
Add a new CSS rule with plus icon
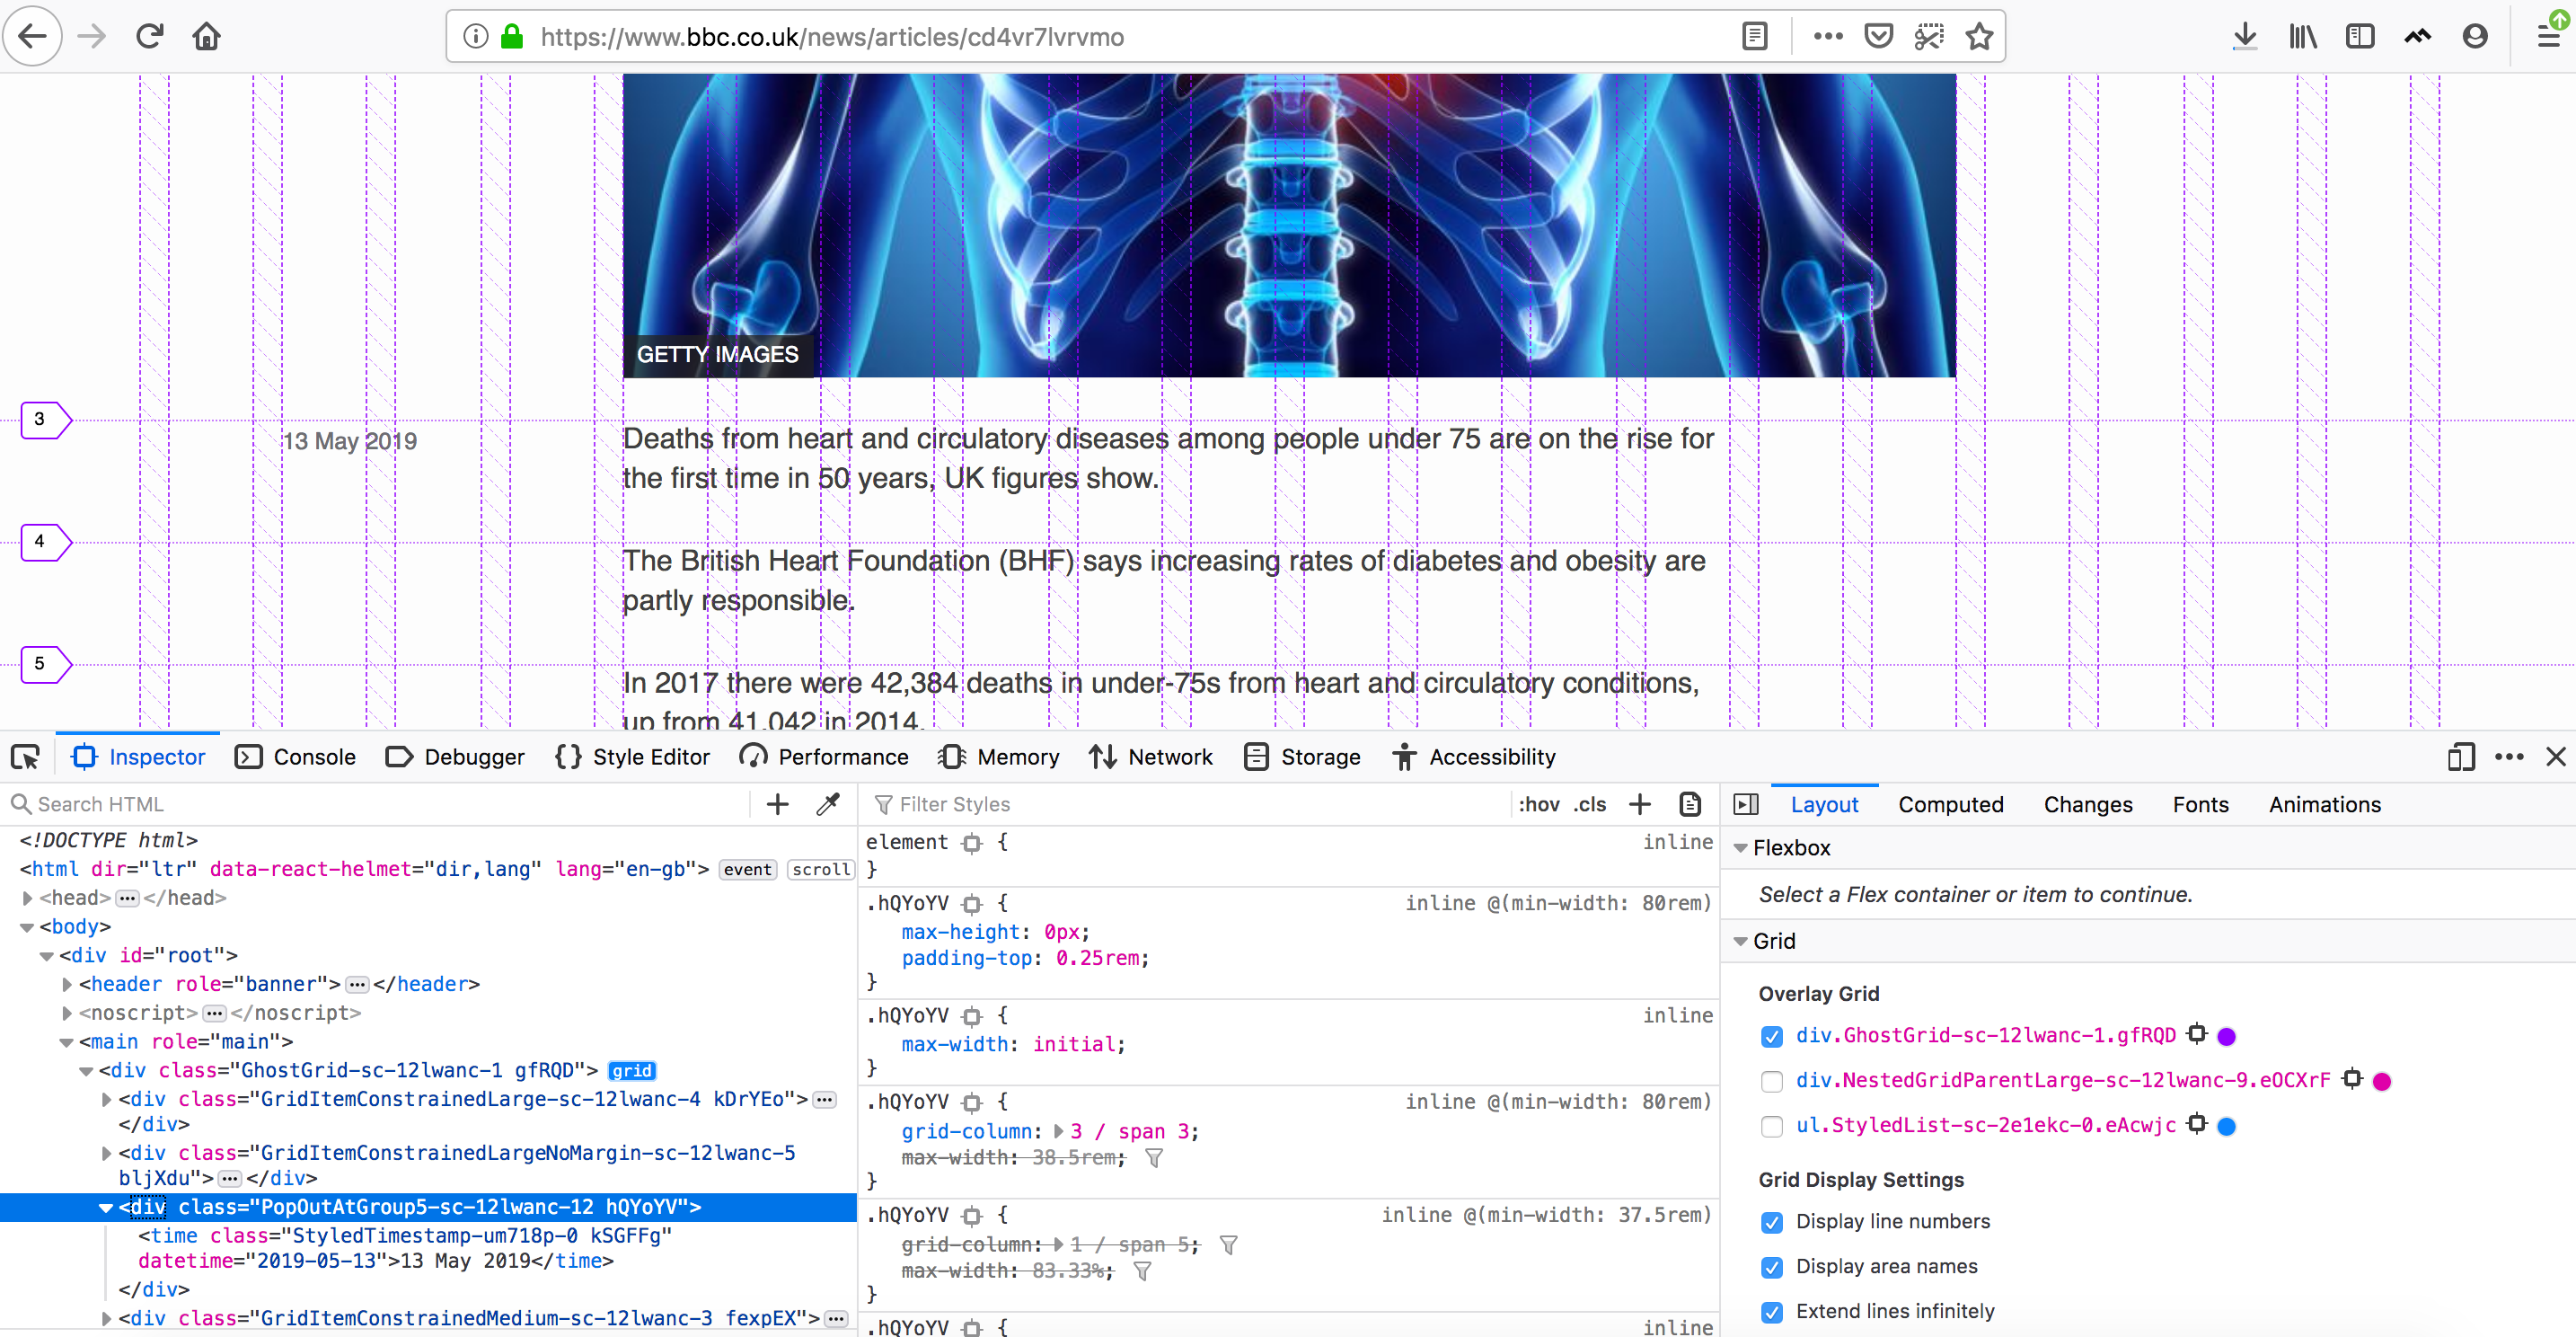point(1640,804)
